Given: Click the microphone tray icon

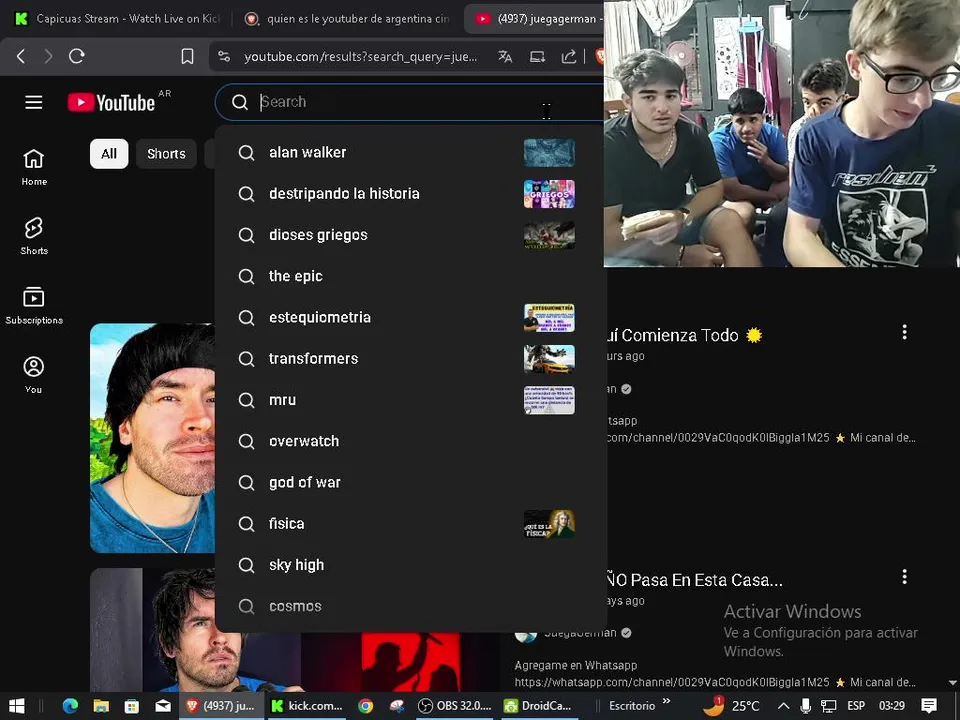Looking at the screenshot, I should point(806,706).
